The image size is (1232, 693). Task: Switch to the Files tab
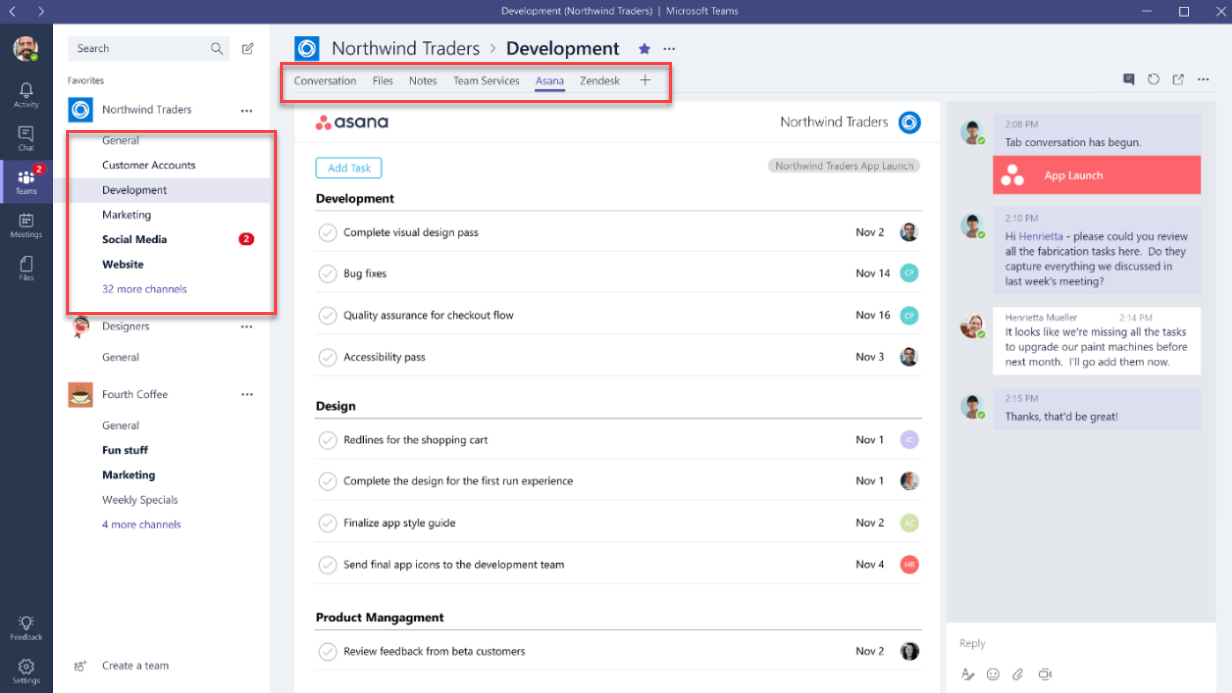pyautogui.click(x=383, y=81)
